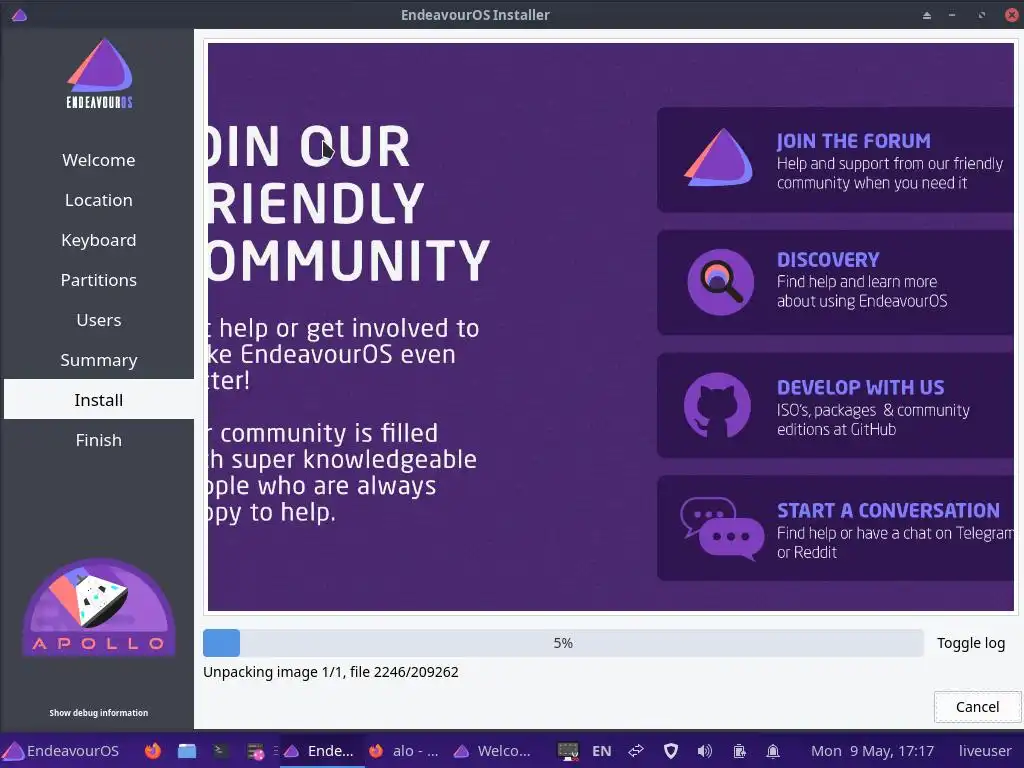Screen dimensions: 1024x768
Task: Click the chat bubbles conversation icon
Action: 722,528
